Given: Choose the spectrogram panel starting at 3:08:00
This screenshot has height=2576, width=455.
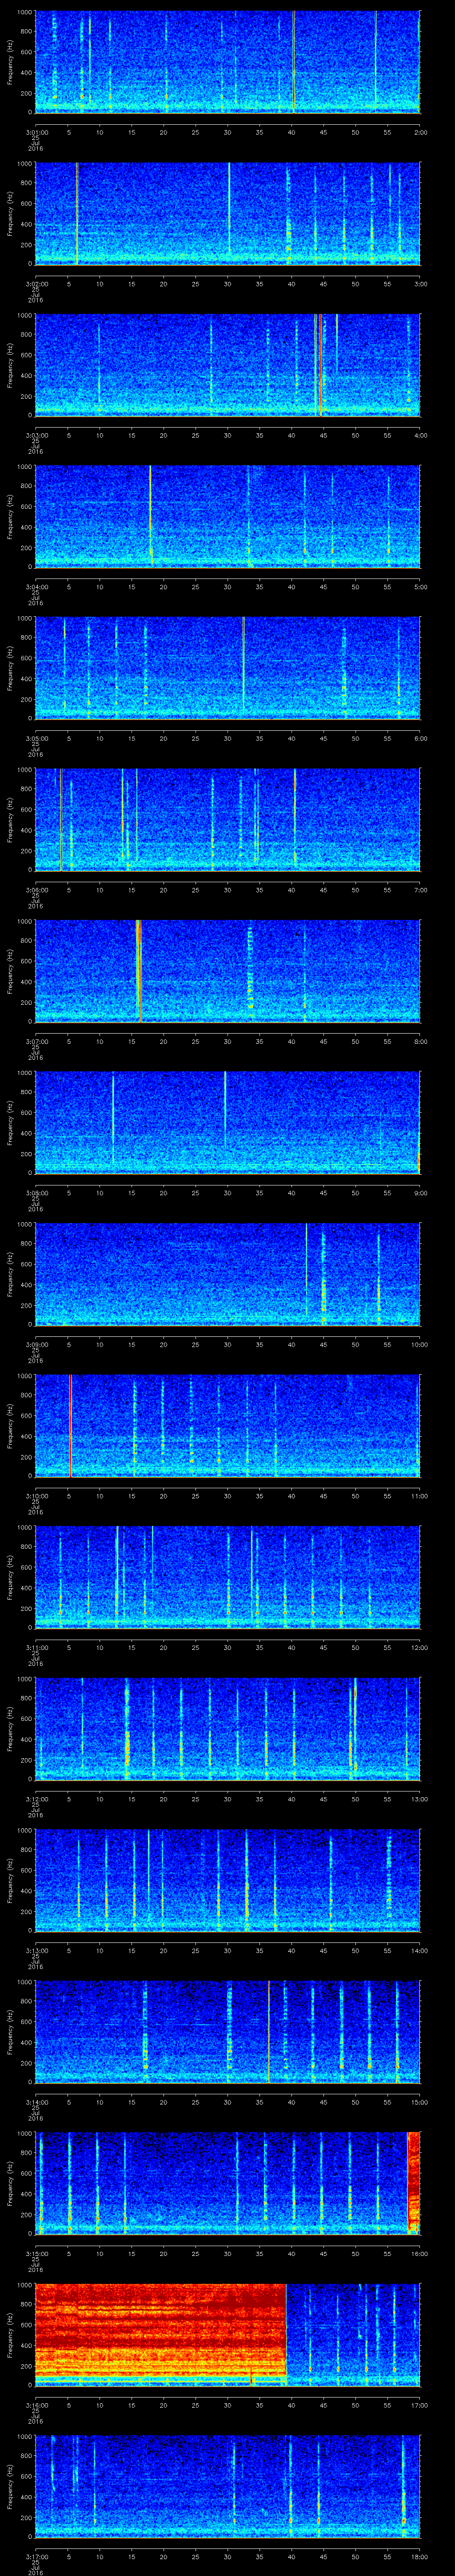Looking at the screenshot, I should 227,1122.
